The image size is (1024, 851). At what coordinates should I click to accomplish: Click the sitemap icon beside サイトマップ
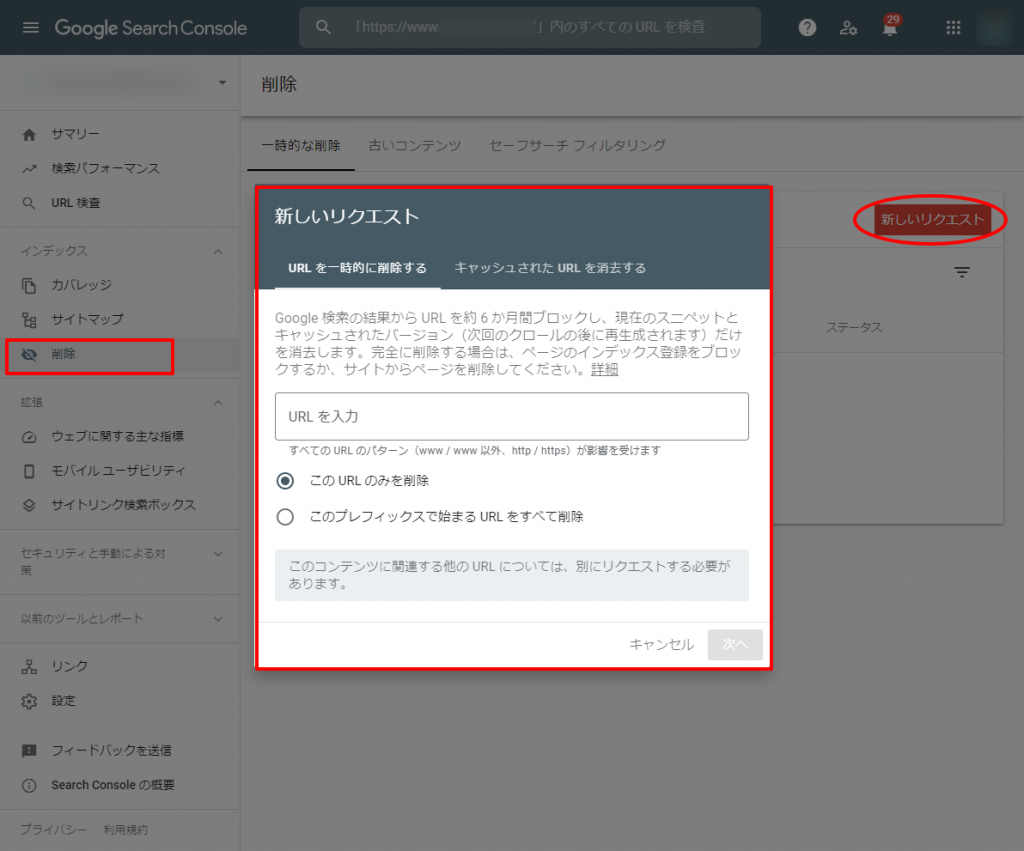click(x=29, y=319)
